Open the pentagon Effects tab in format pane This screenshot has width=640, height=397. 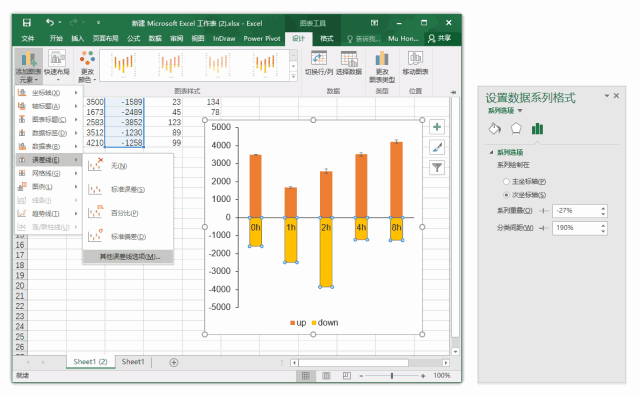[x=516, y=129]
